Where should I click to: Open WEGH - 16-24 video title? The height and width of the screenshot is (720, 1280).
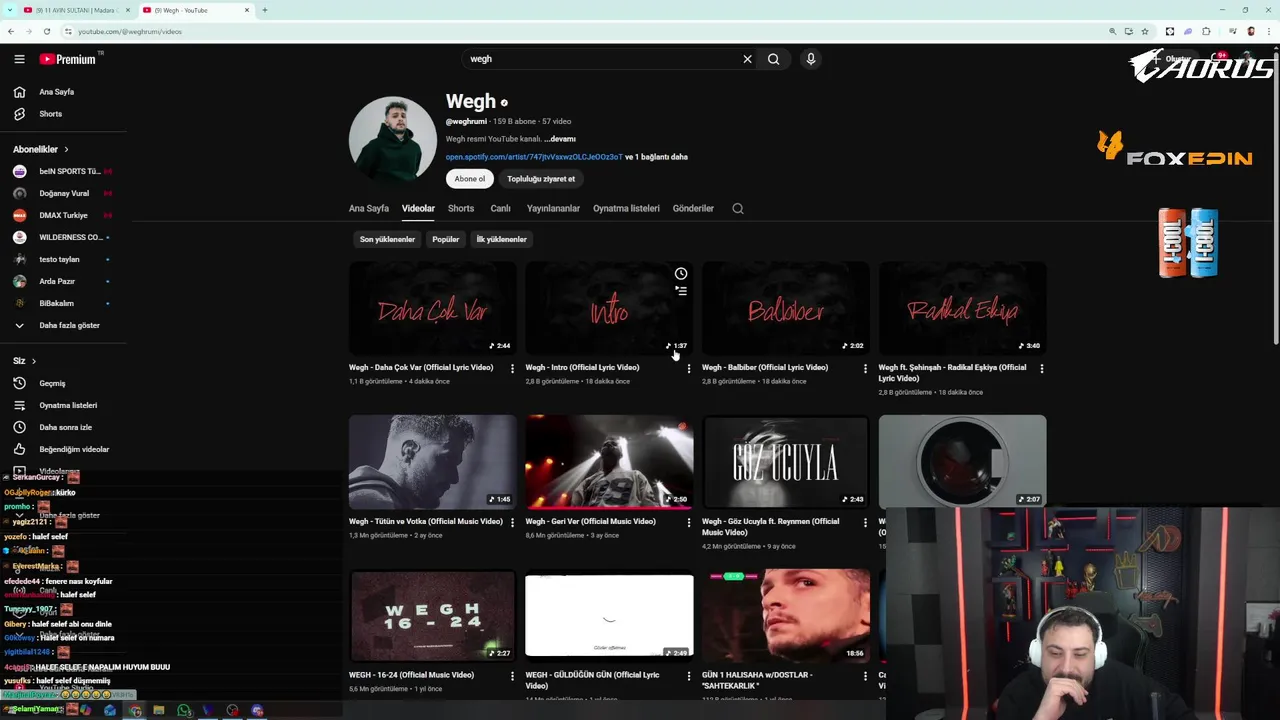pyautogui.click(x=411, y=675)
